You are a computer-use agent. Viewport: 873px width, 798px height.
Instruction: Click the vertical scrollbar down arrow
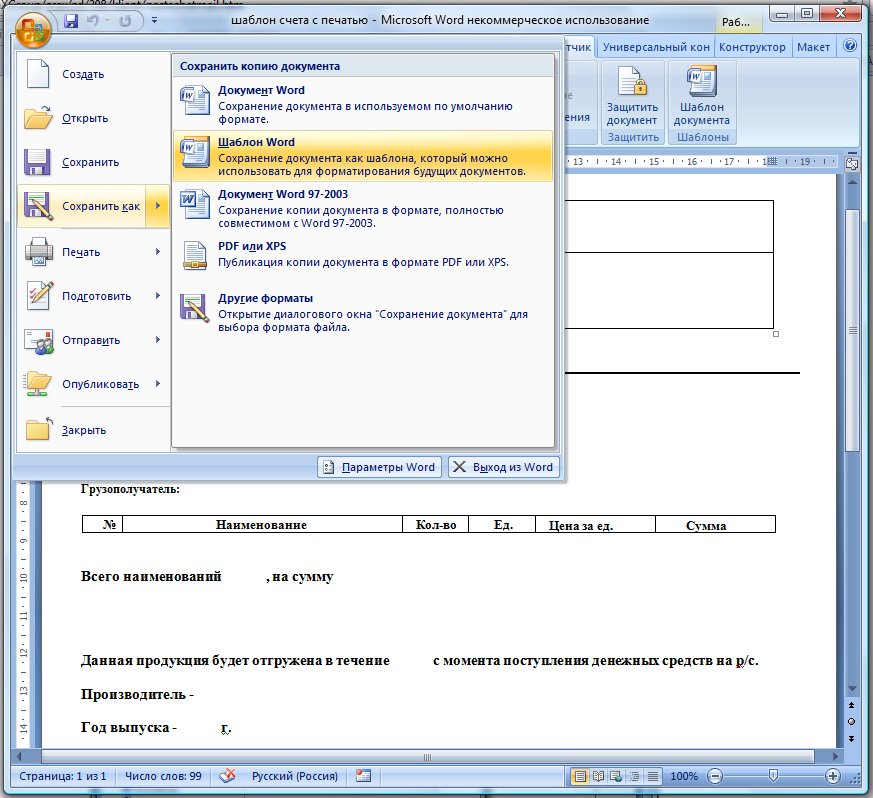(852, 689)
